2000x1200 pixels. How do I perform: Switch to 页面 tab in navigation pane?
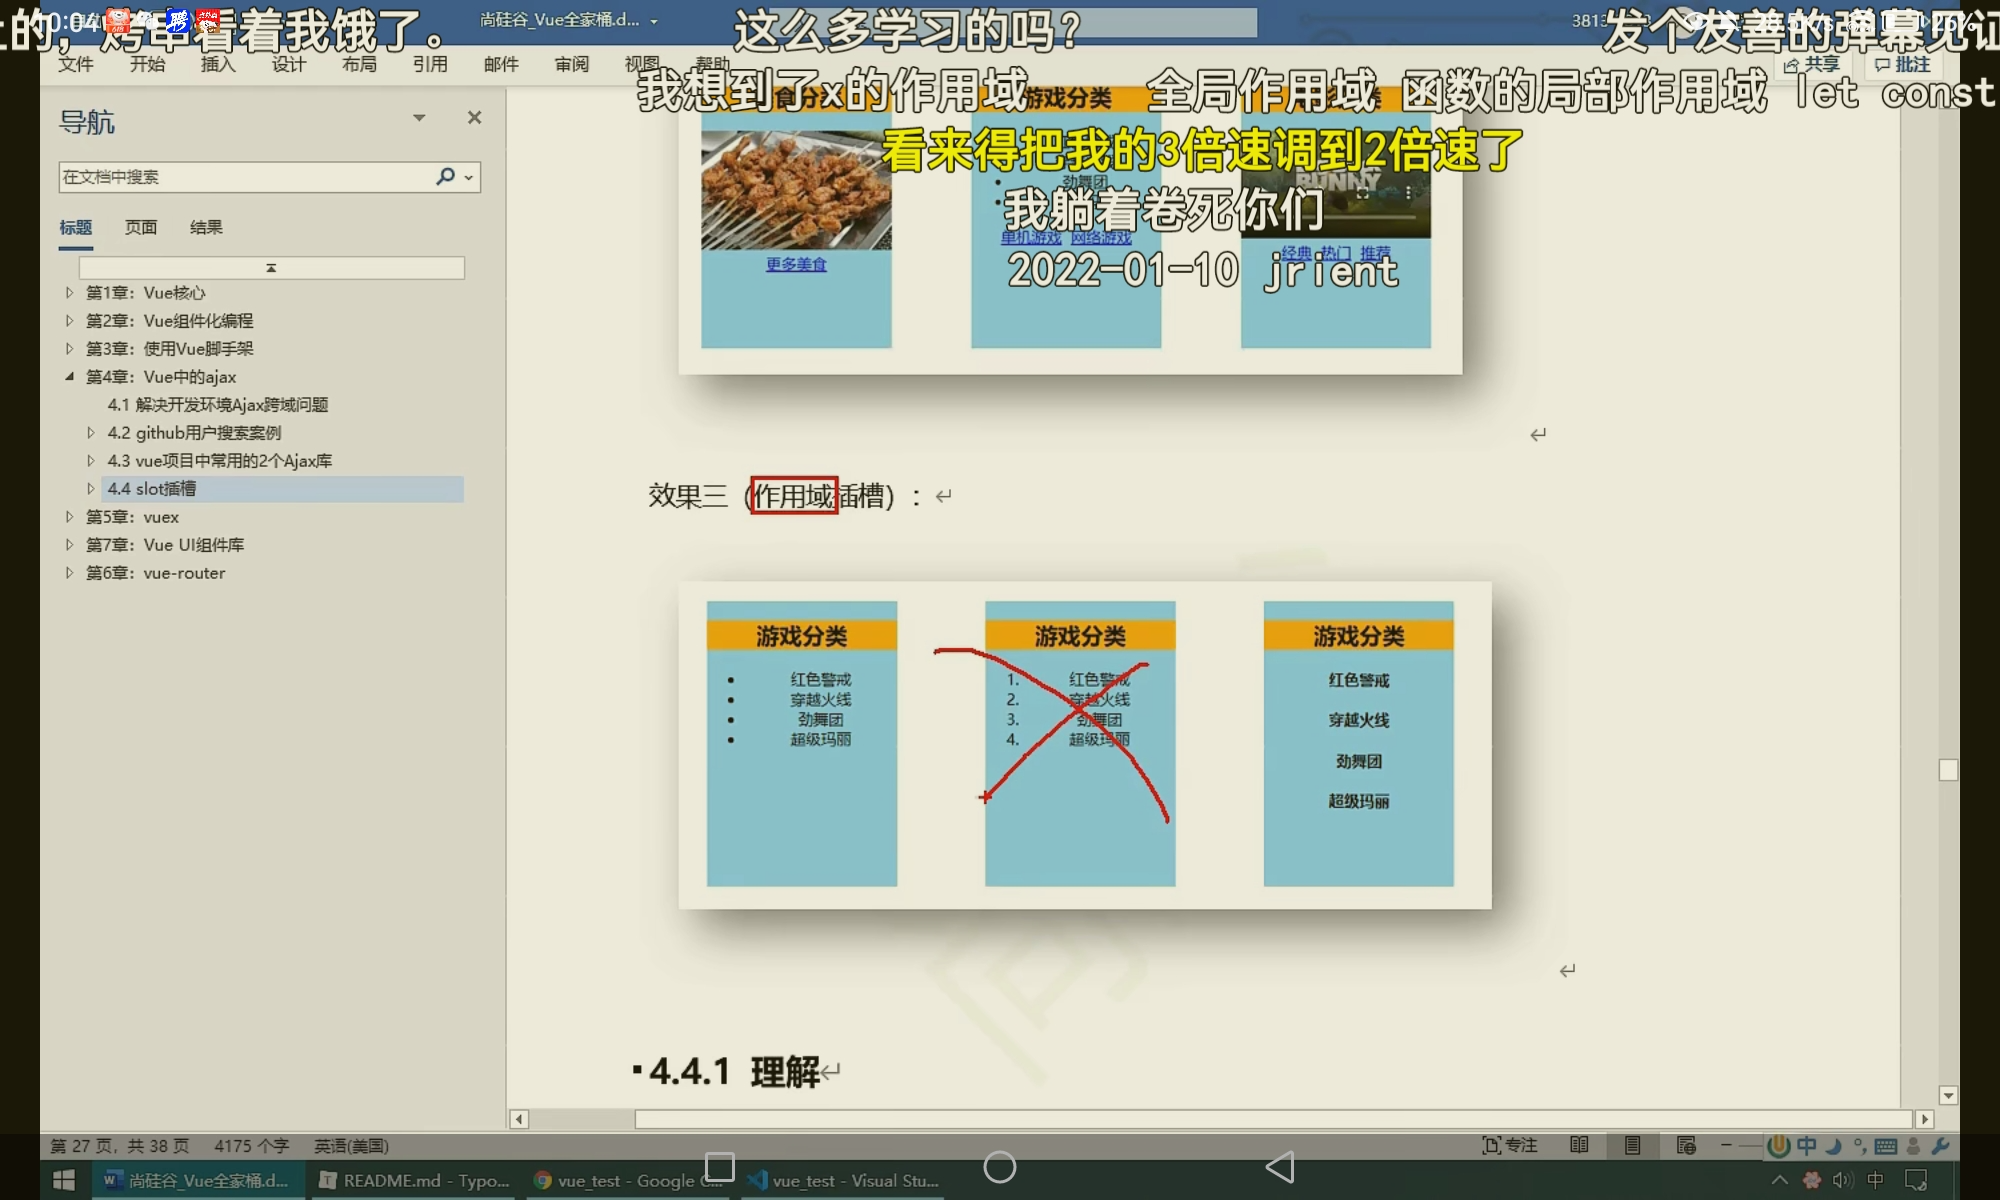tap(141, 227)
